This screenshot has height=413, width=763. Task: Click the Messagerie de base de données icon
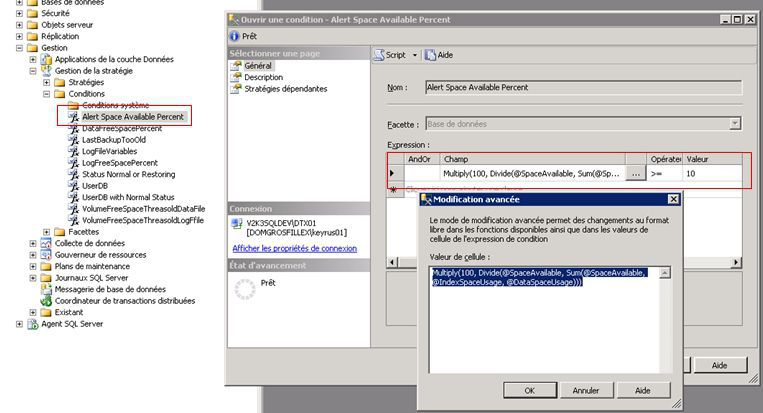coord(46,289)
